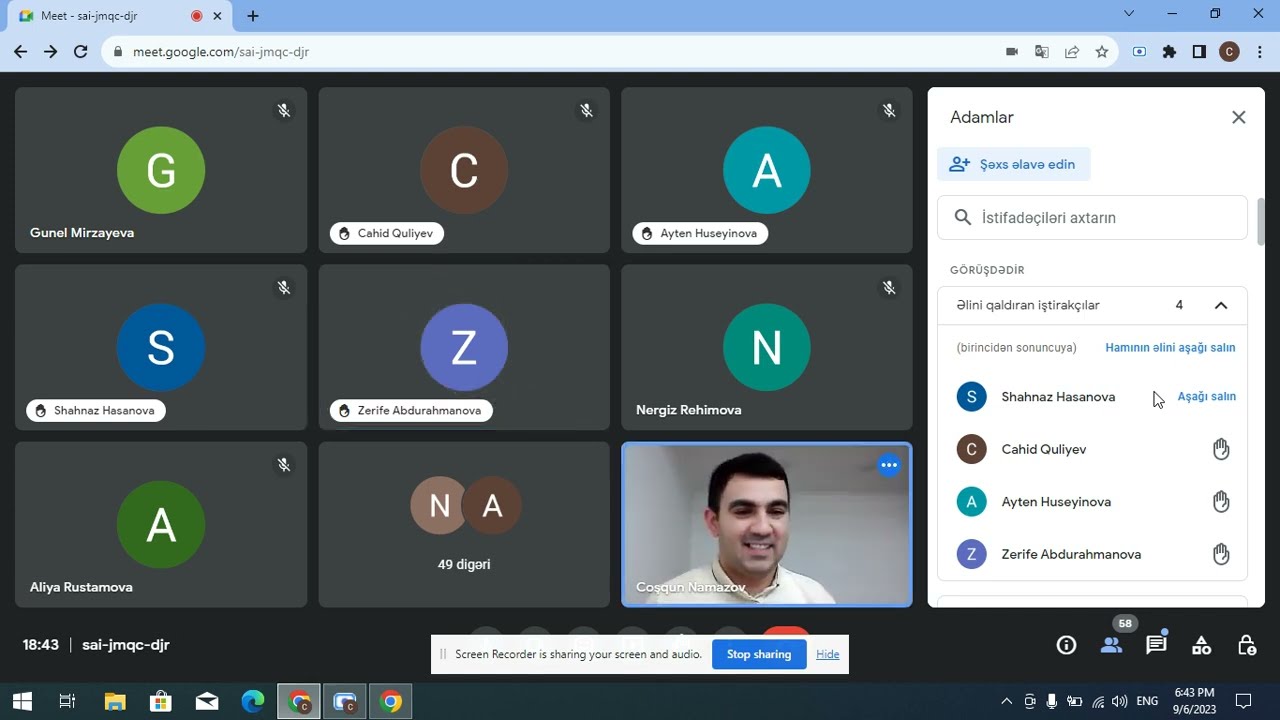Click the volume icon in system tray
Viewport: 1280px width, 720px height.
(x=1119, y=701)
